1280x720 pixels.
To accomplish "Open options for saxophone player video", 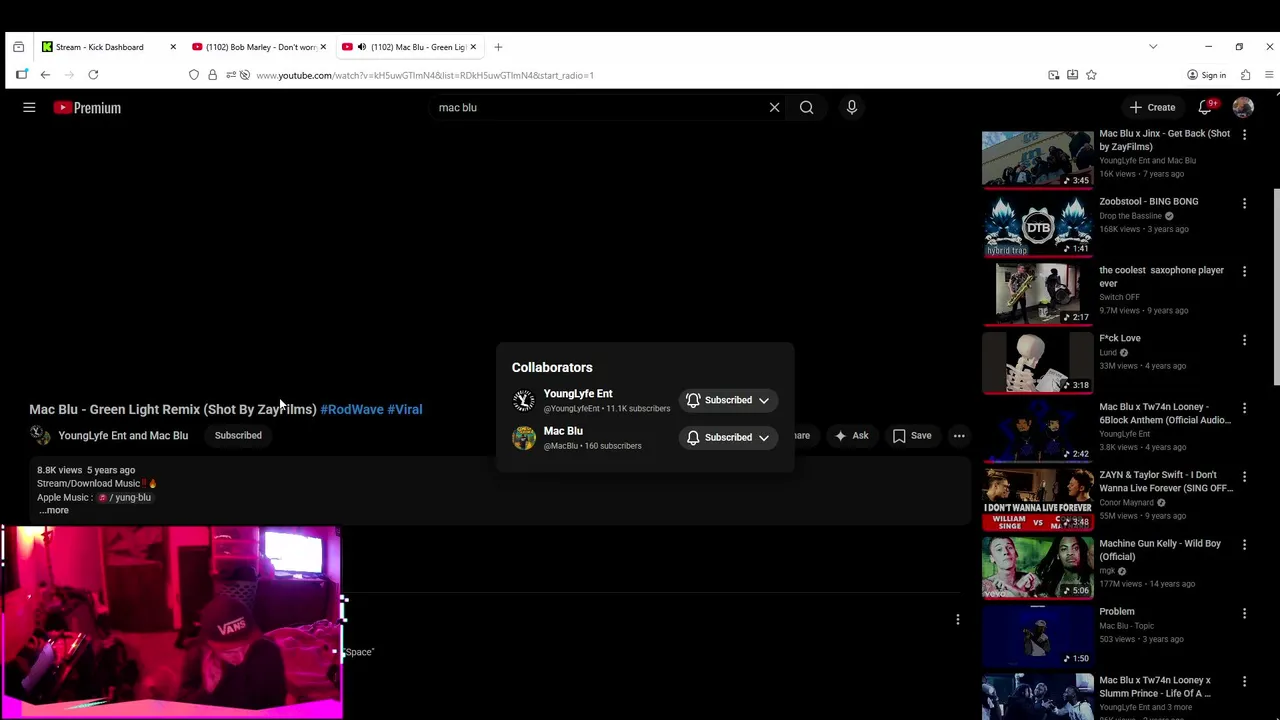I will (x=1244, y=272).
